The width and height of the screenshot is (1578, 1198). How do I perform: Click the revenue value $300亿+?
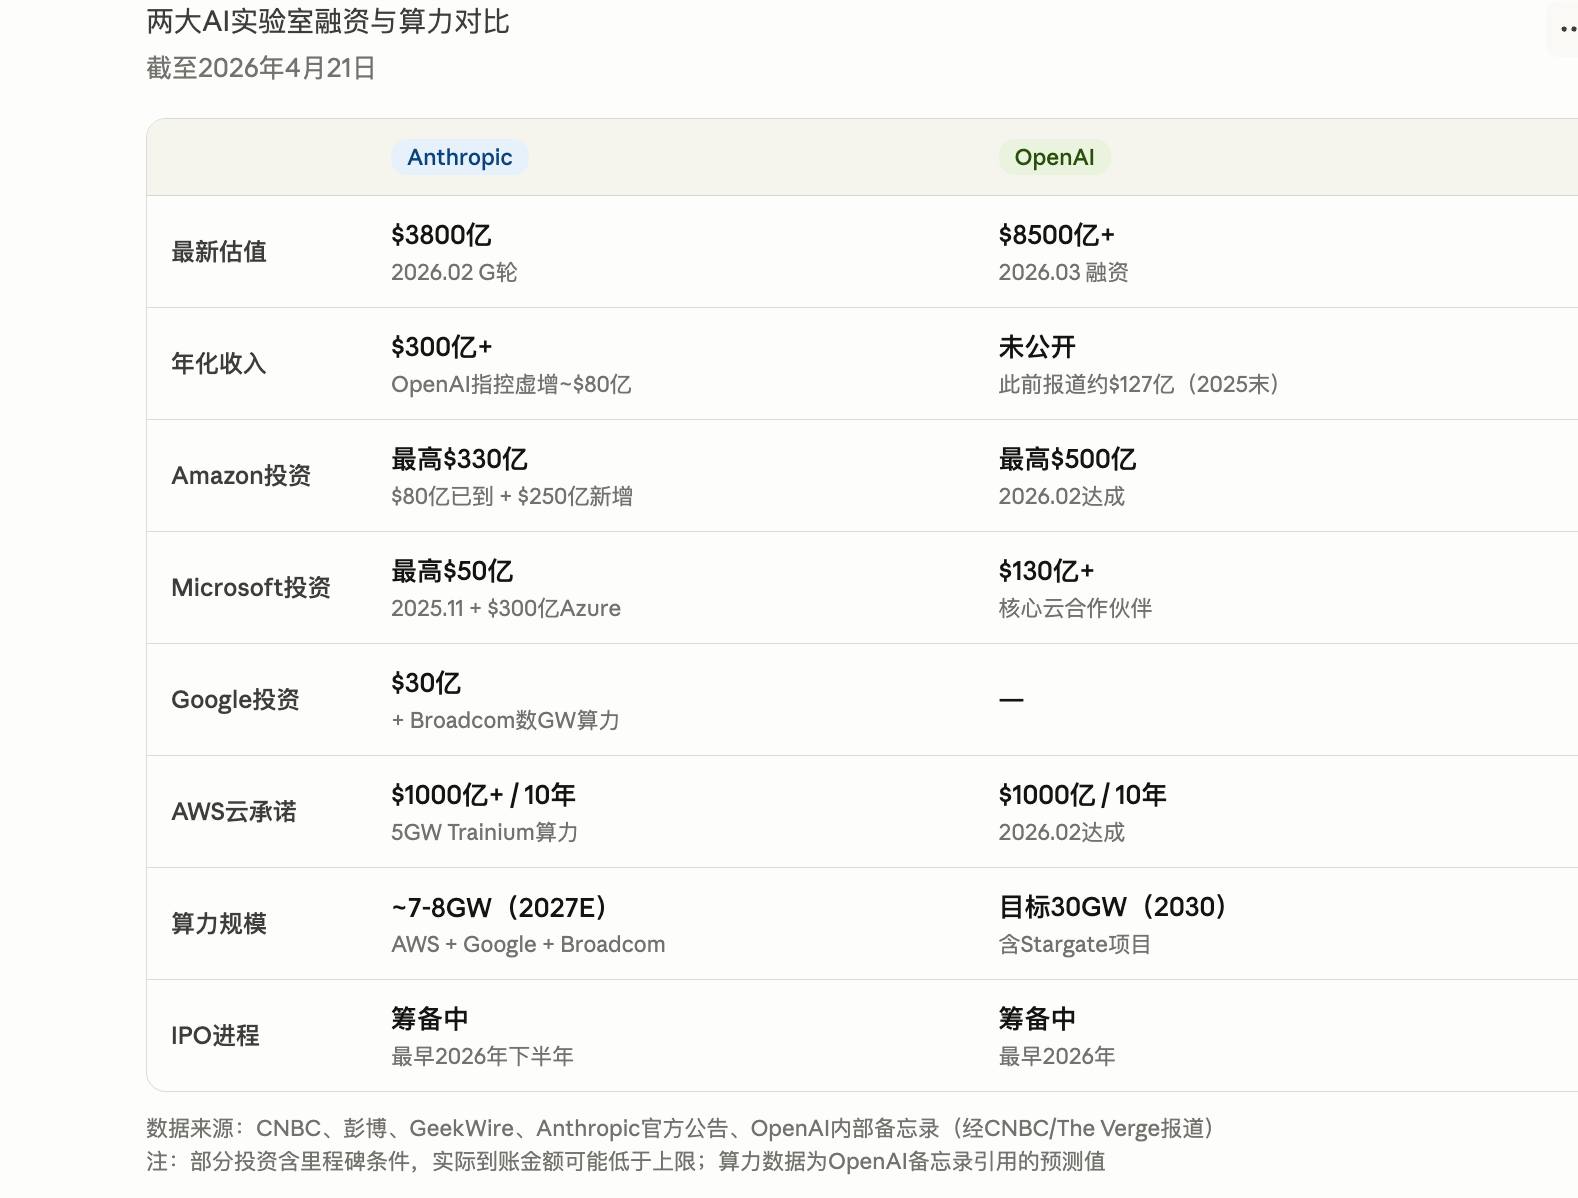[x=442, y=347]
